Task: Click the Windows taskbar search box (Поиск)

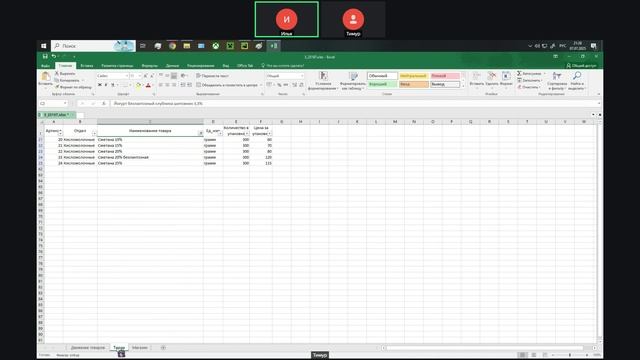Action: (x=93, y=46)
